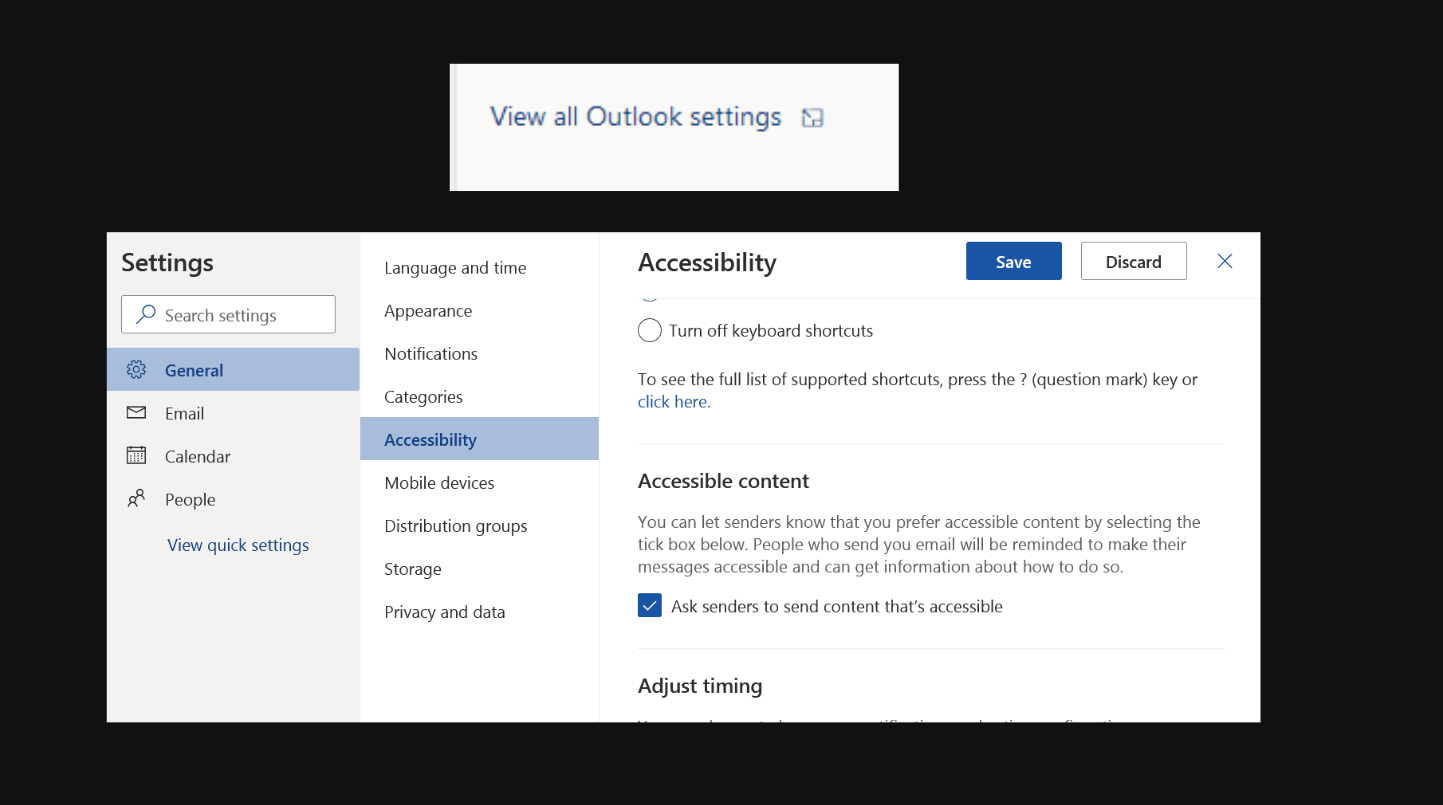Click the Settings title text
This screenshot has height=805, width=1443.
(x=167, y=262)
